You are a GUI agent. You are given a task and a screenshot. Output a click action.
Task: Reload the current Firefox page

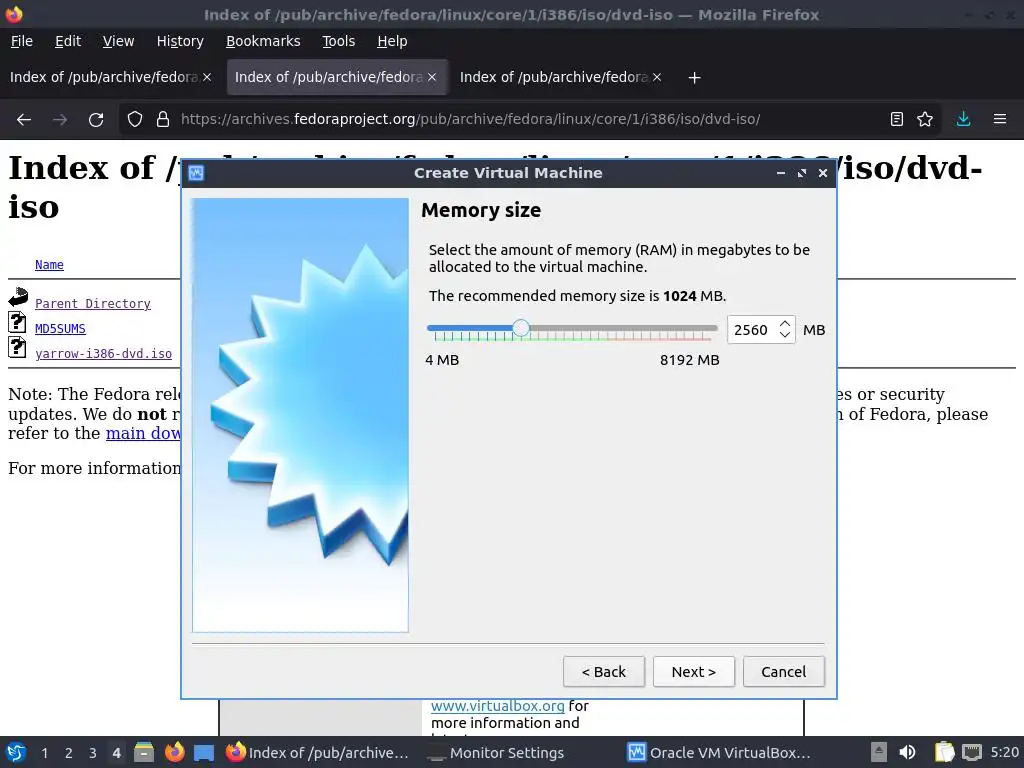96,120
